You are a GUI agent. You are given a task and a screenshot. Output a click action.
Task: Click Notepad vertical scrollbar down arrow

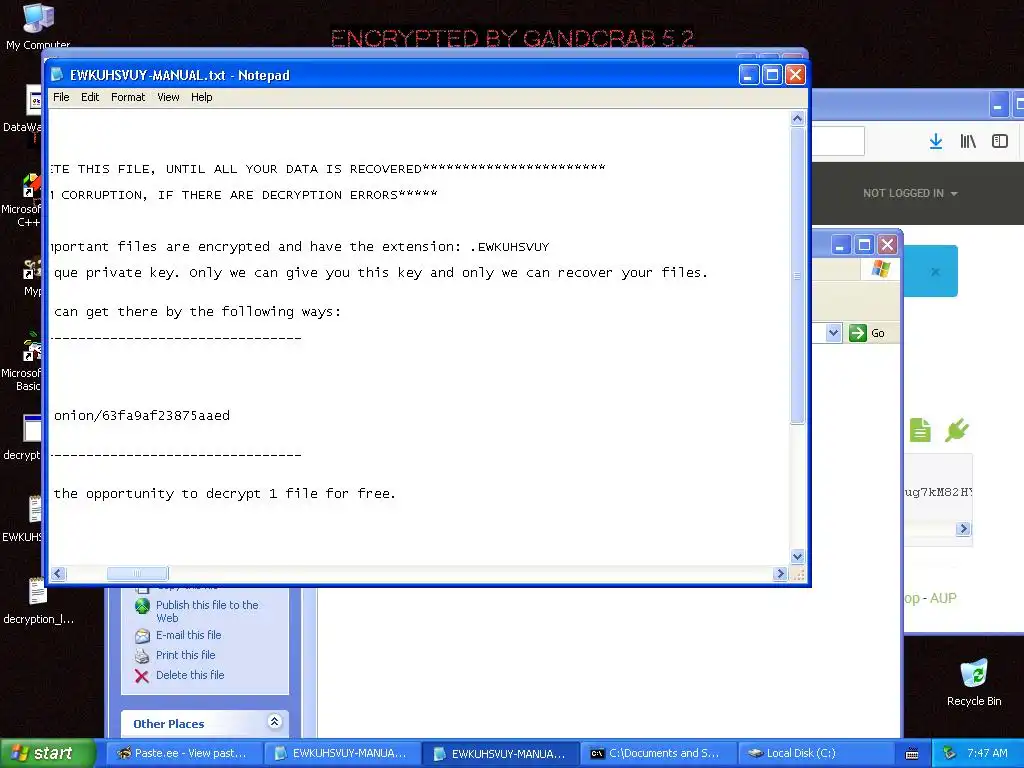(797, 556)
